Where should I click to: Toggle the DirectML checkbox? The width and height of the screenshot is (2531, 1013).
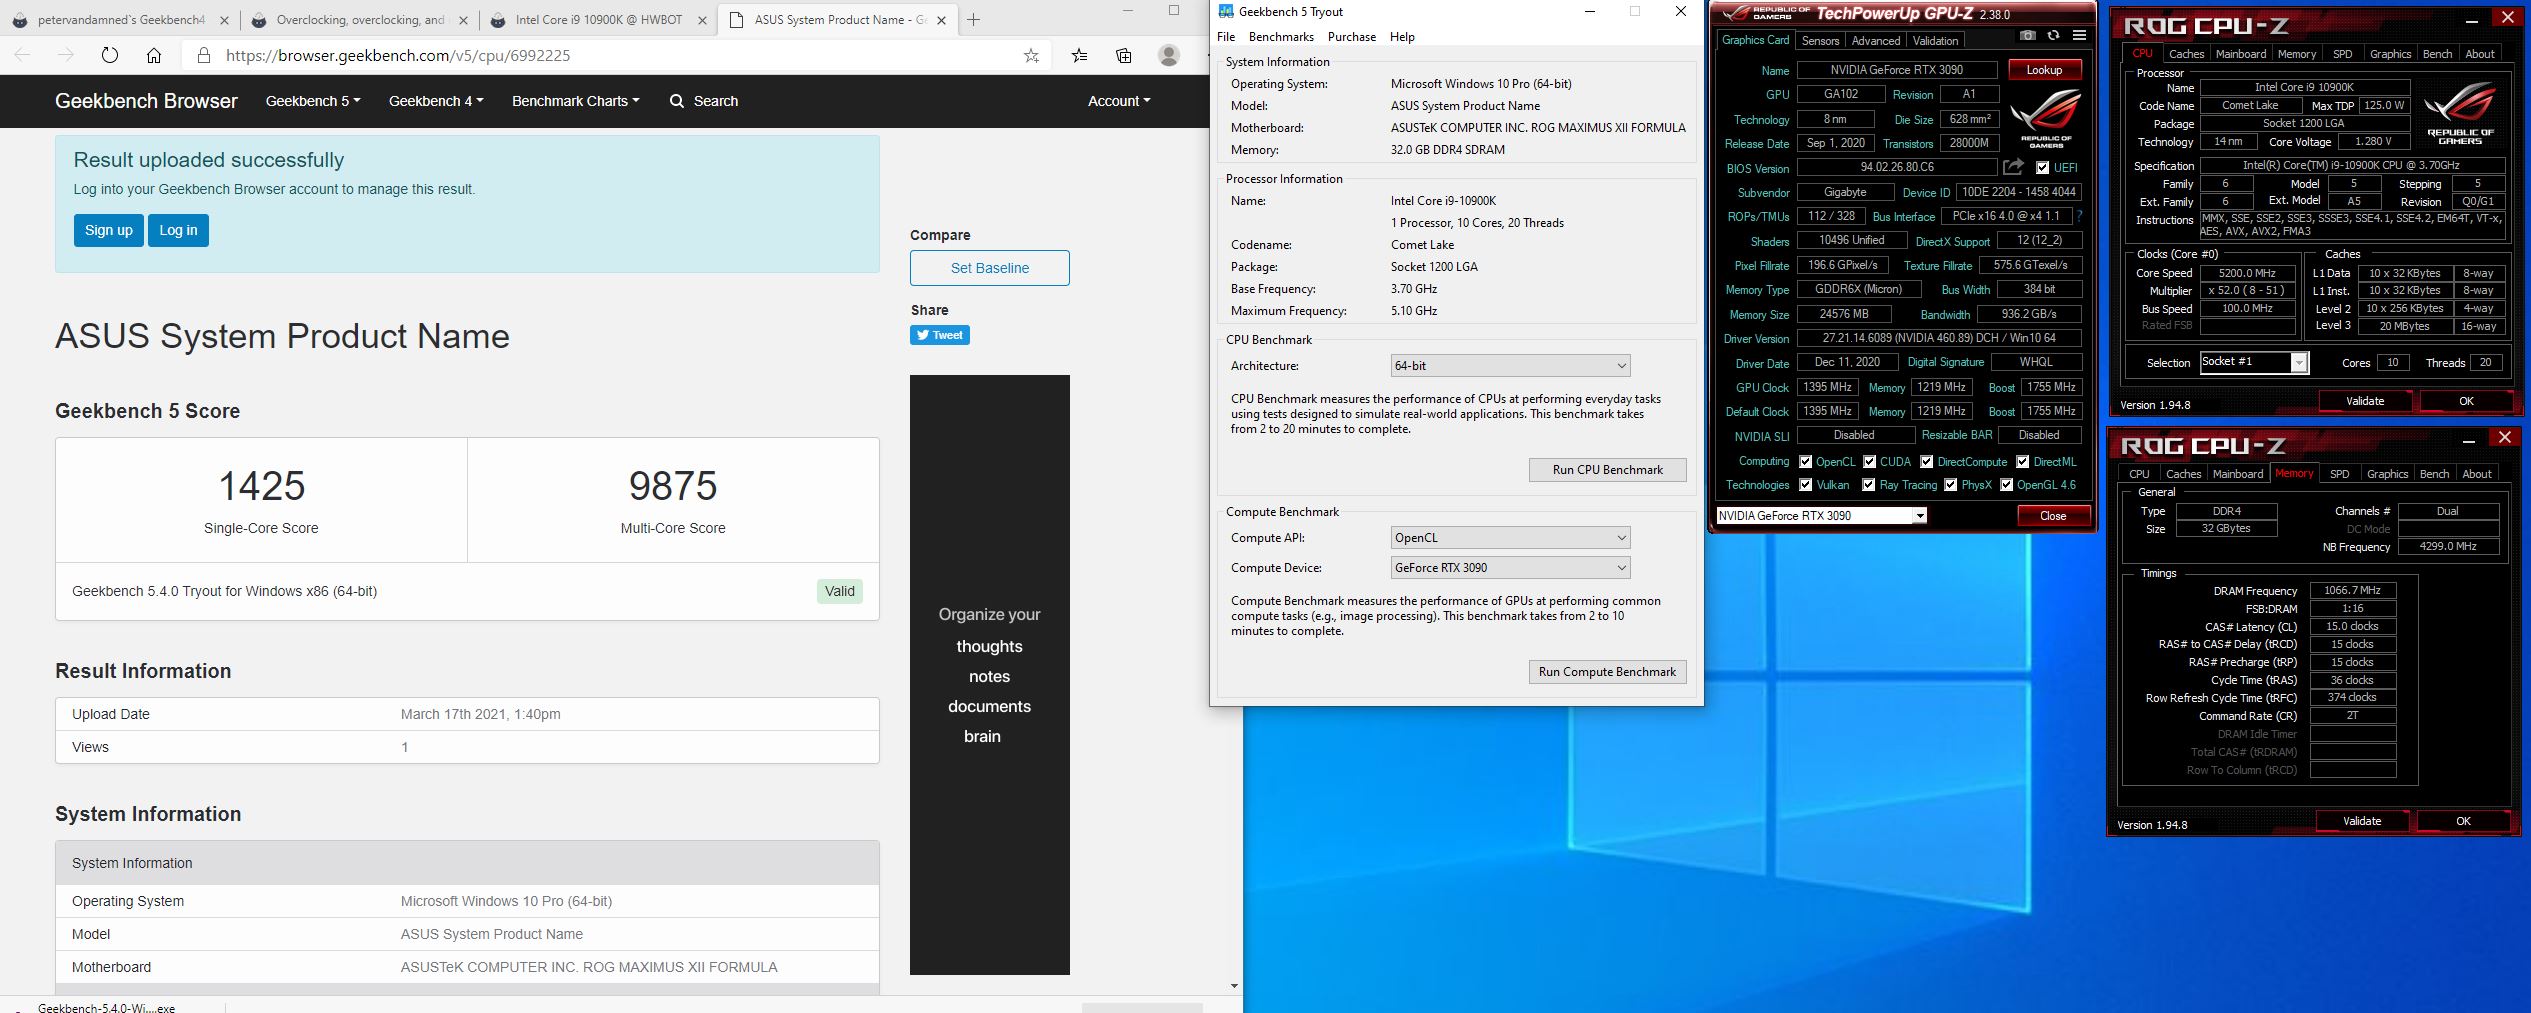click(x=2022, y=462)
